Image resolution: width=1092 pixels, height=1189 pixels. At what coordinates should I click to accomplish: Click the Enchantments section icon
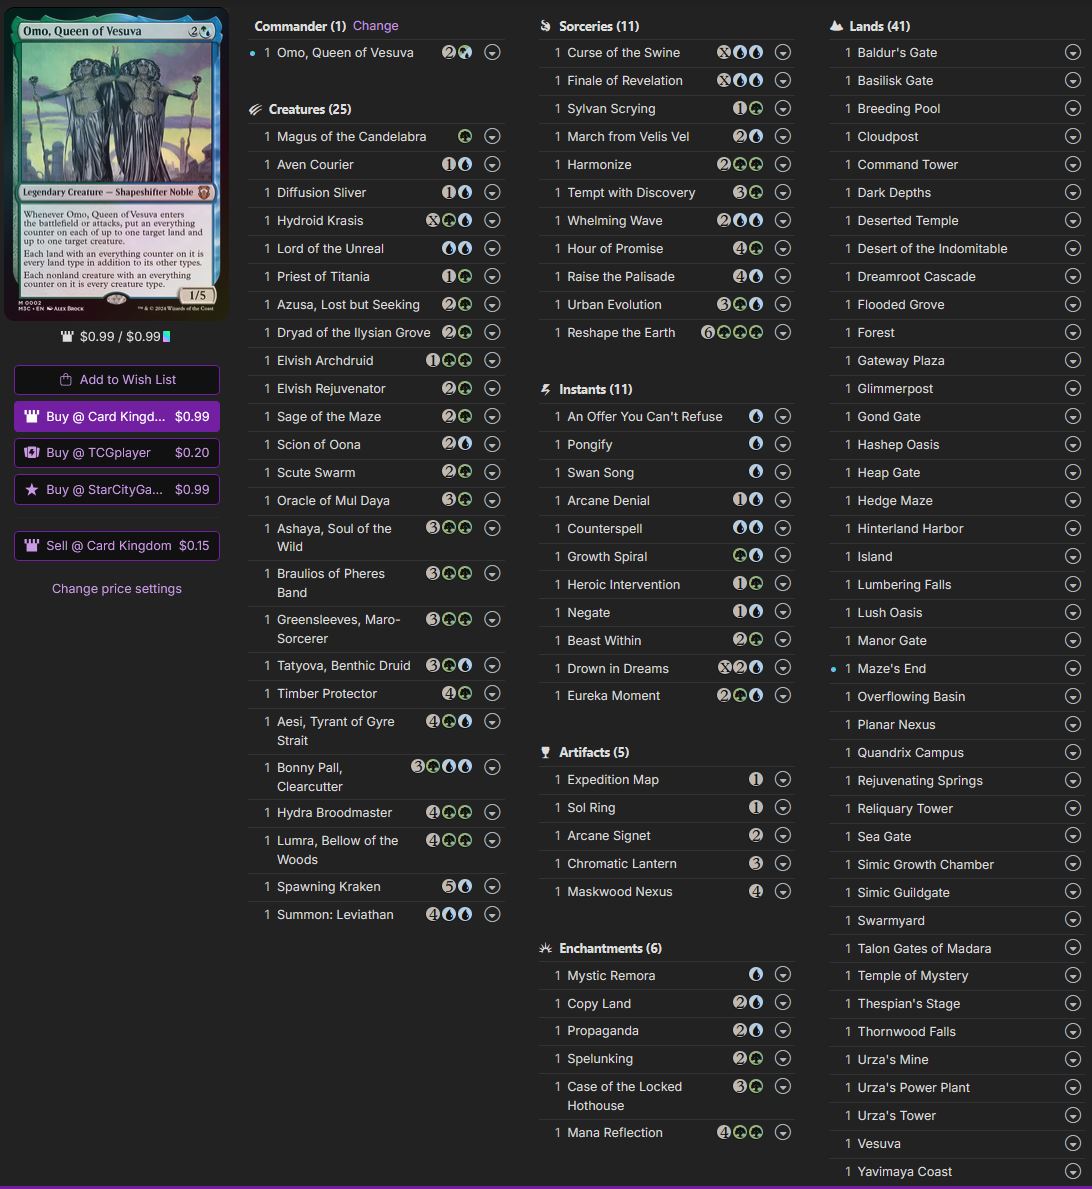click(x=545, y=949)
